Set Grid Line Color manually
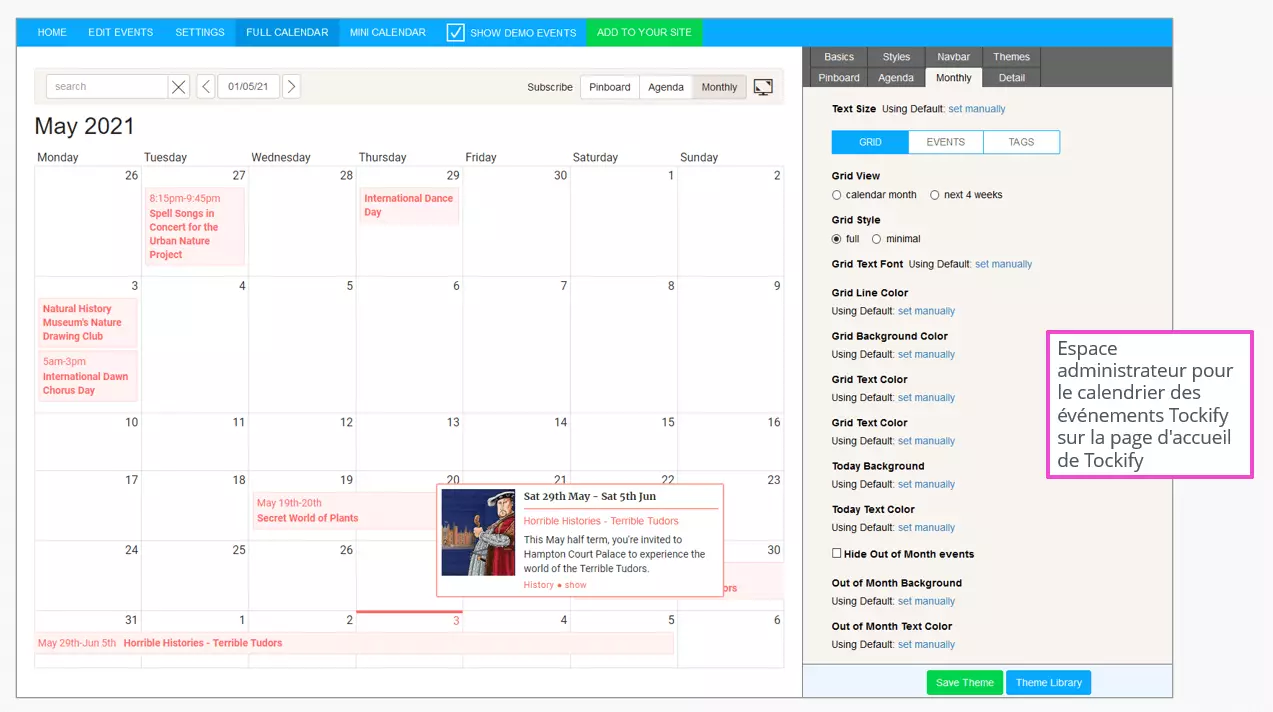 click(x=926, y=311)
